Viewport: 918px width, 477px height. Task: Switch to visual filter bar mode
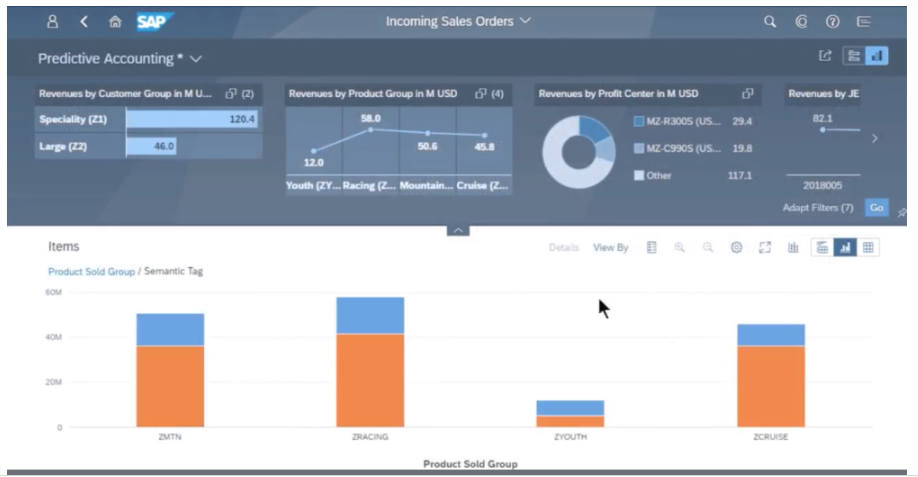877,56
